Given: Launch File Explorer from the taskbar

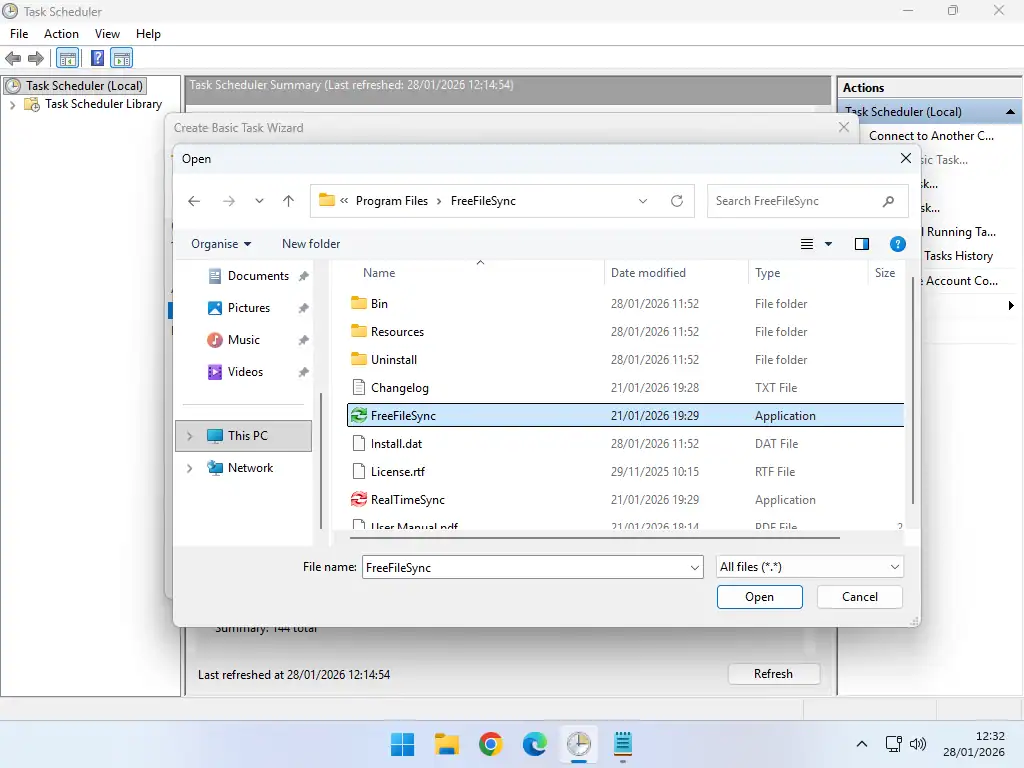Looking at the screenshot, I should point(446,744).
